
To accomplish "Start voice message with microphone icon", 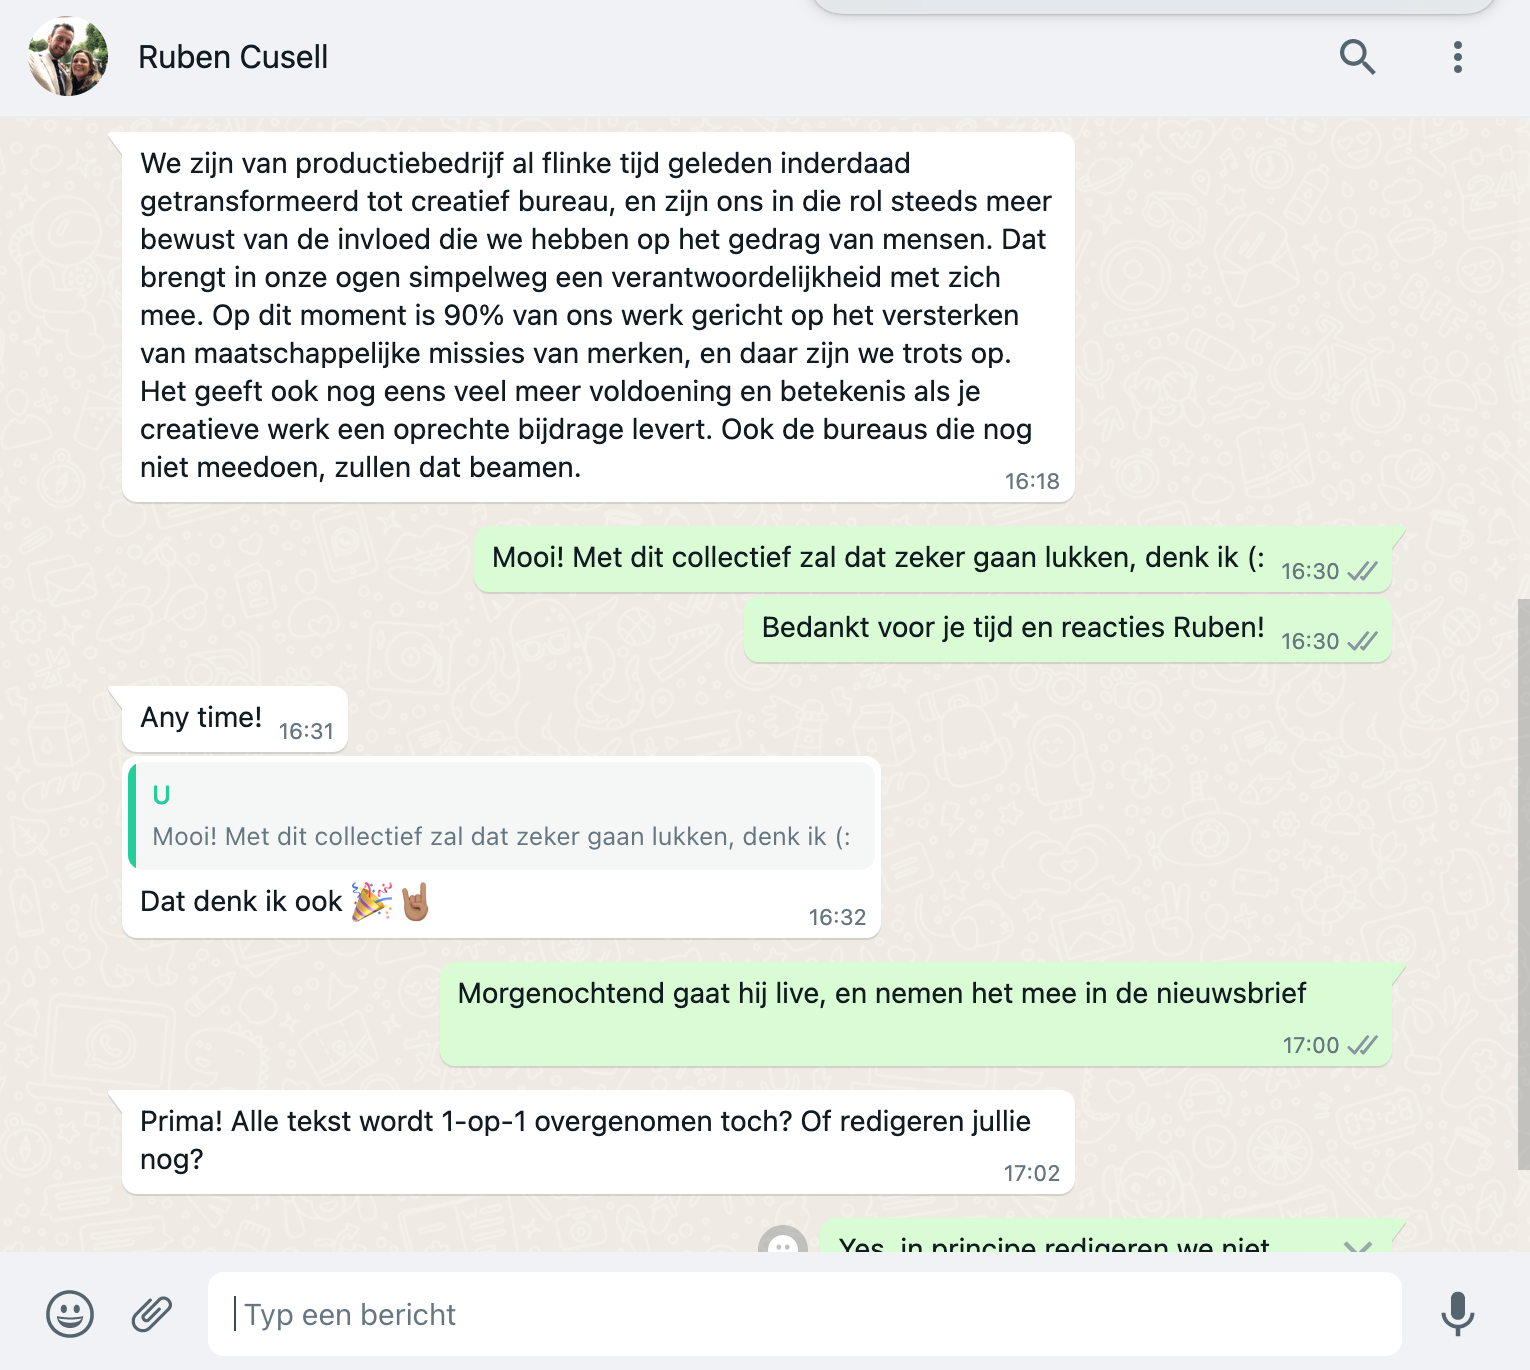I will [1457, 1313].
